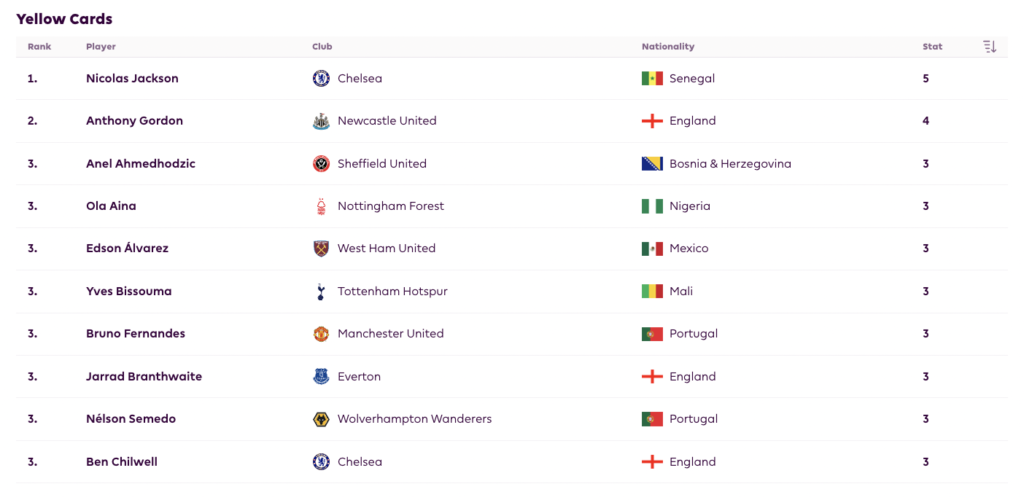
Task: Click the Manchester United crest icon
Action: 321,334
